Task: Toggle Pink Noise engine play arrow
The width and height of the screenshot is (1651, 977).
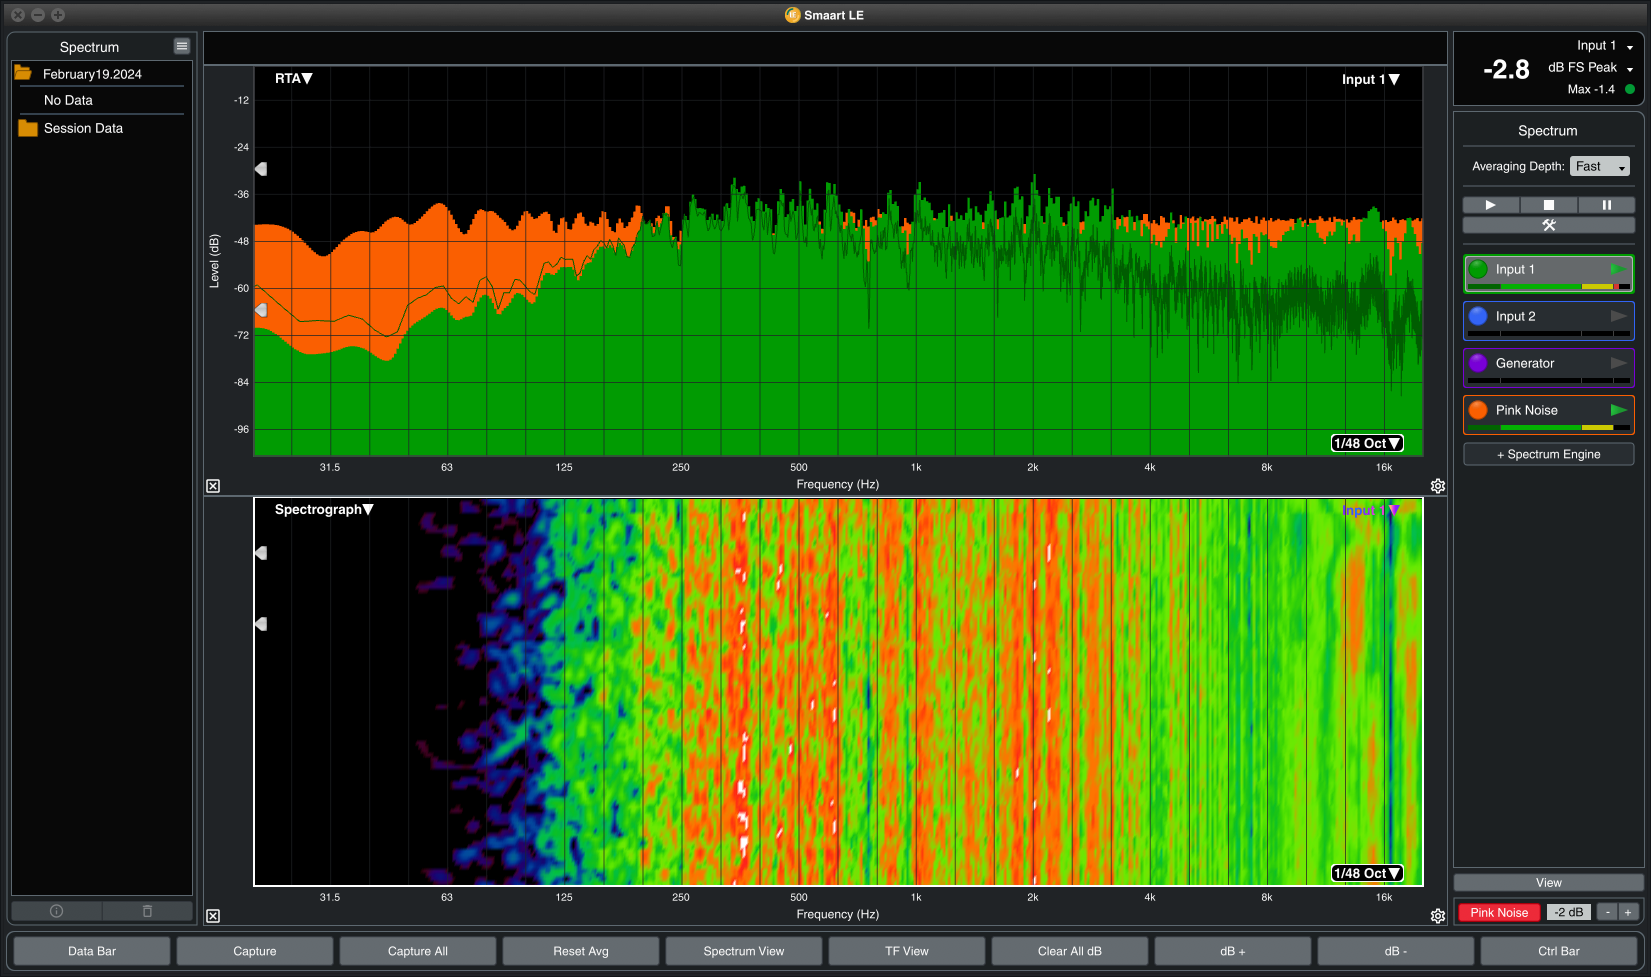Action: (x=1618, y=410)
